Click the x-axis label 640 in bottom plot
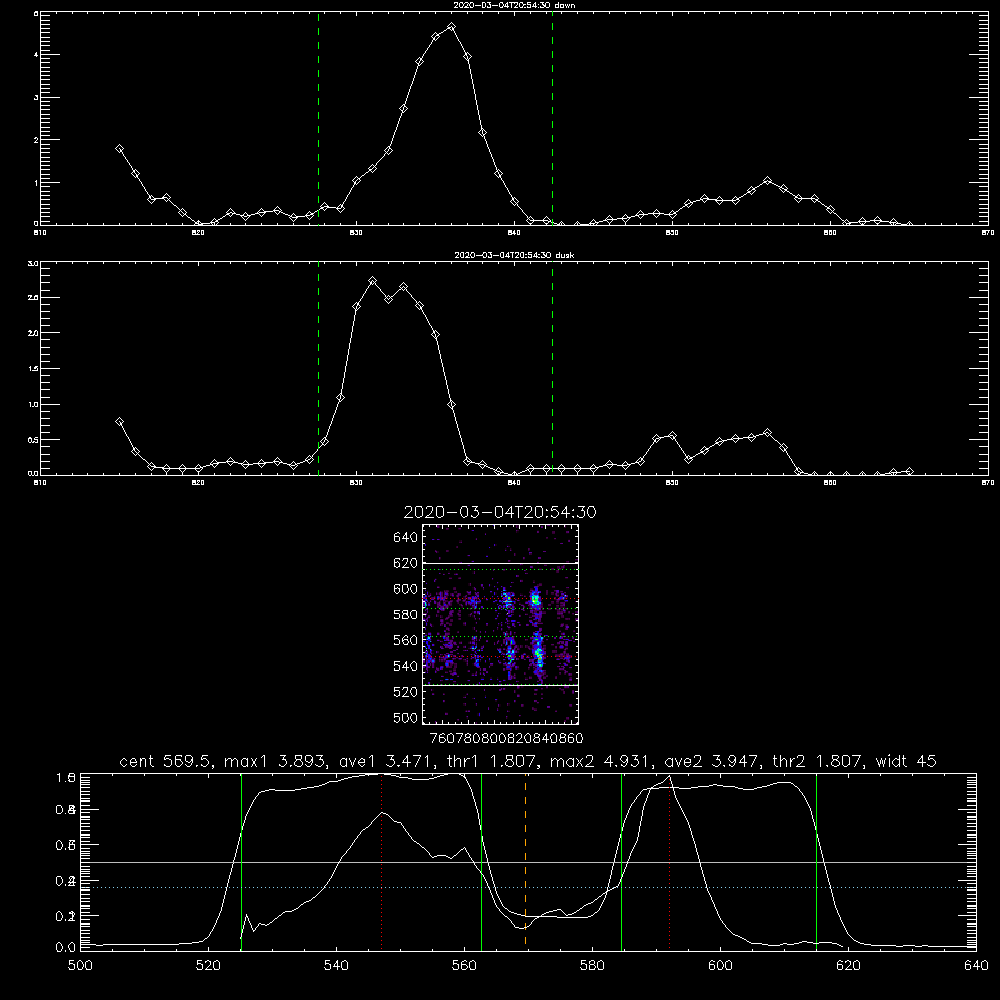This screenshot has width=1000, height=1000. (976, 966)
